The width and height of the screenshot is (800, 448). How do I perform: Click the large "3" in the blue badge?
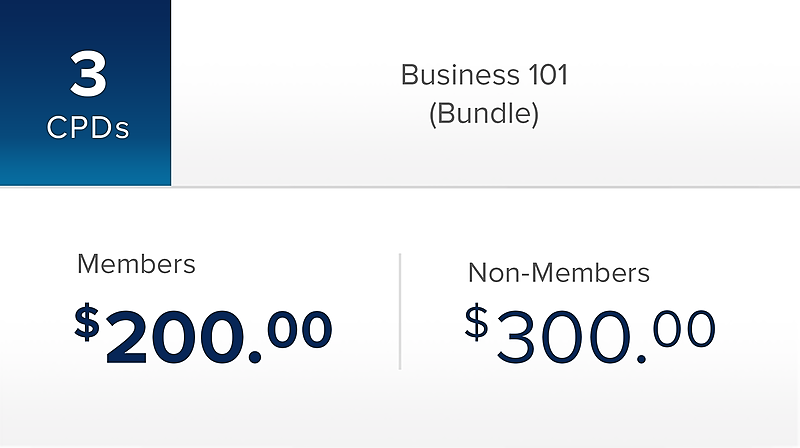[x=87, y=75]
